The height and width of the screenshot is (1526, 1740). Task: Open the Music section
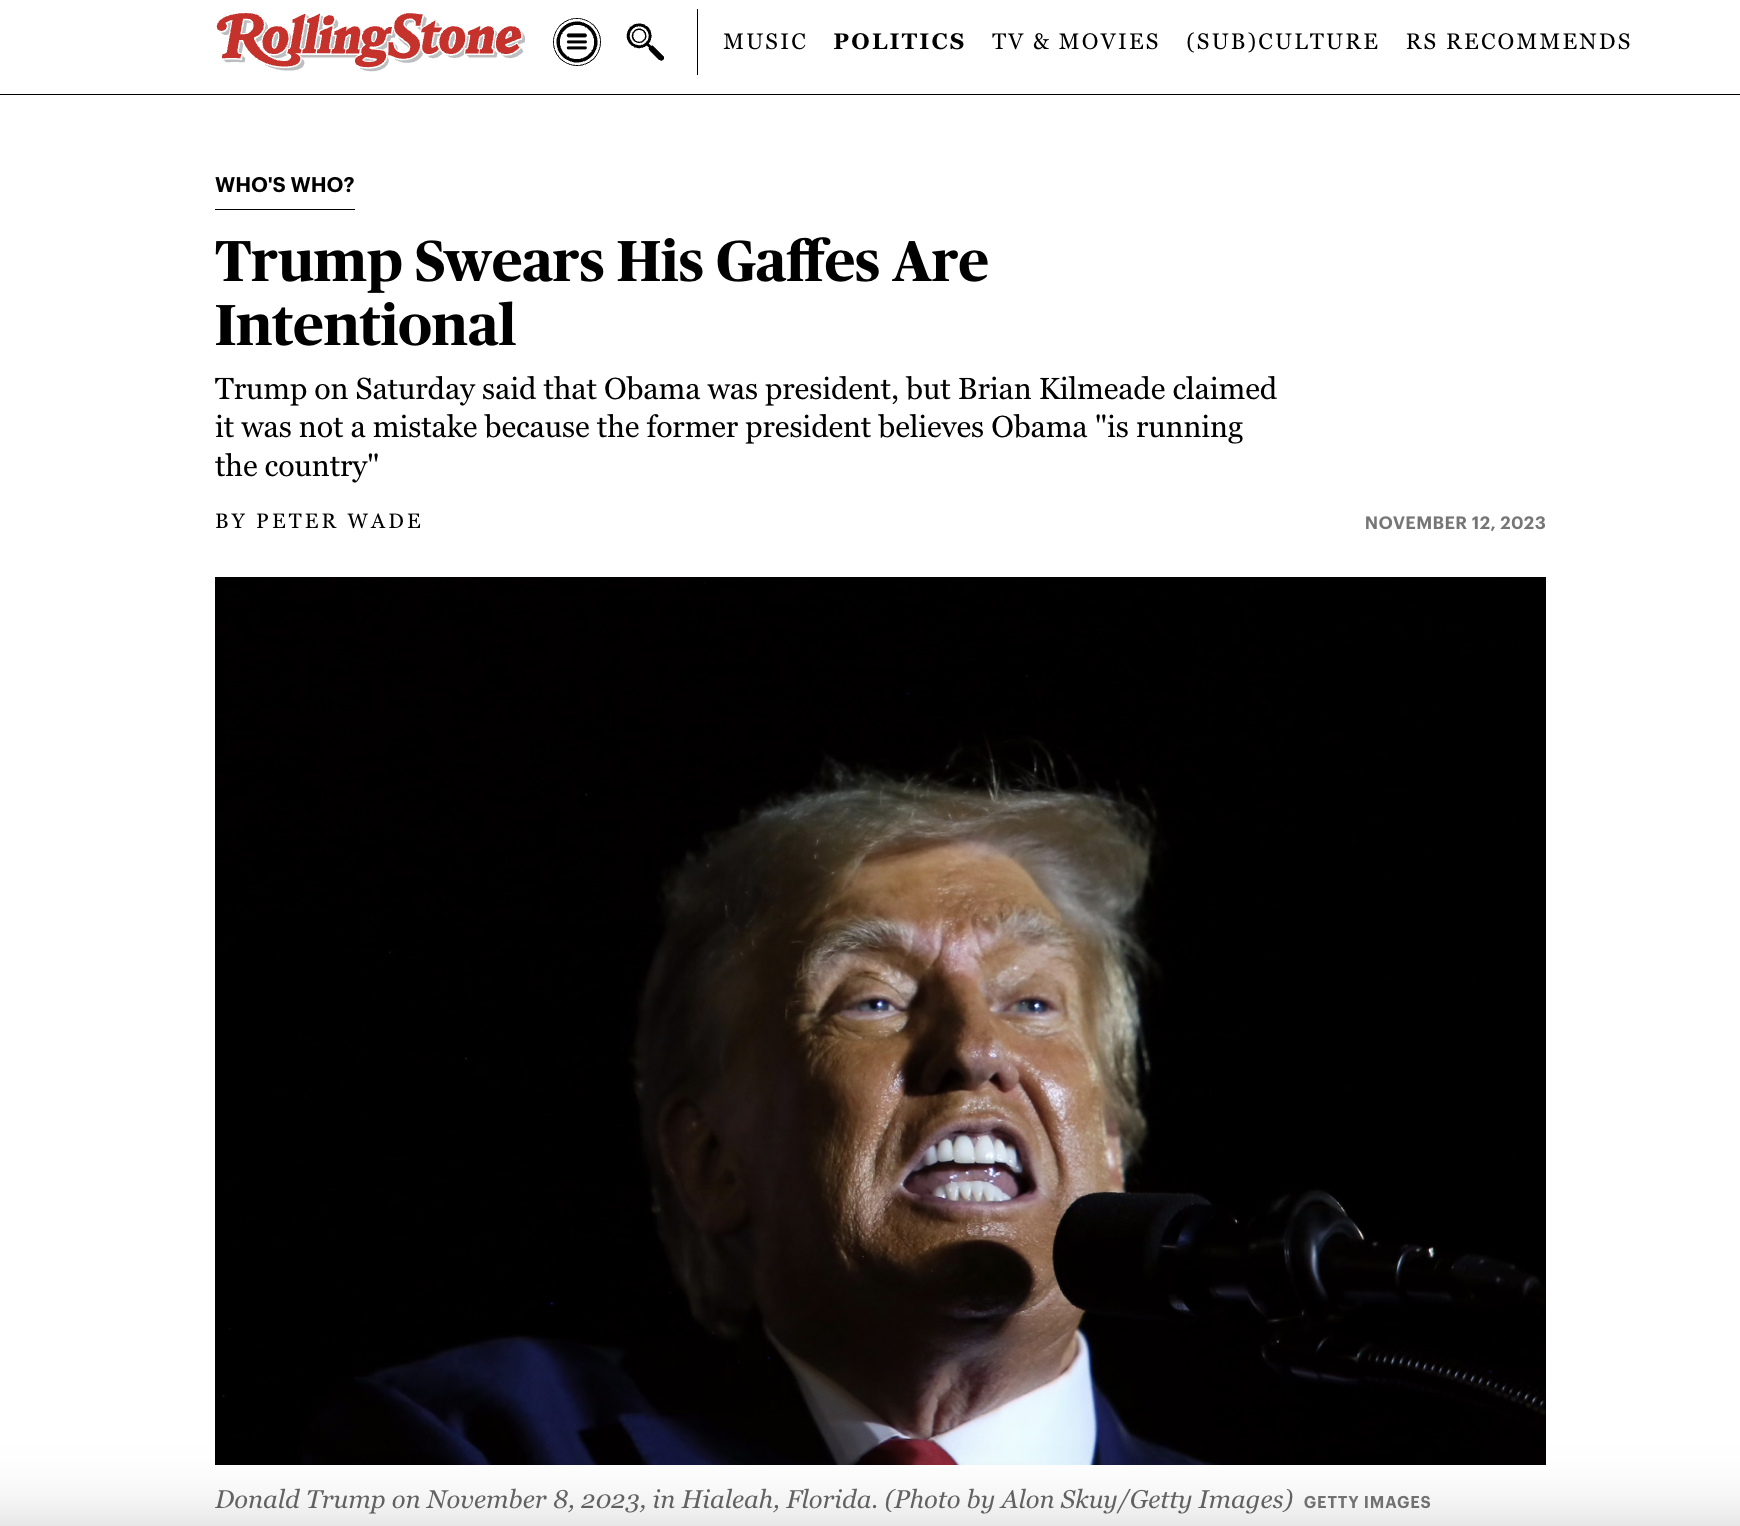[x=765, y=42]
